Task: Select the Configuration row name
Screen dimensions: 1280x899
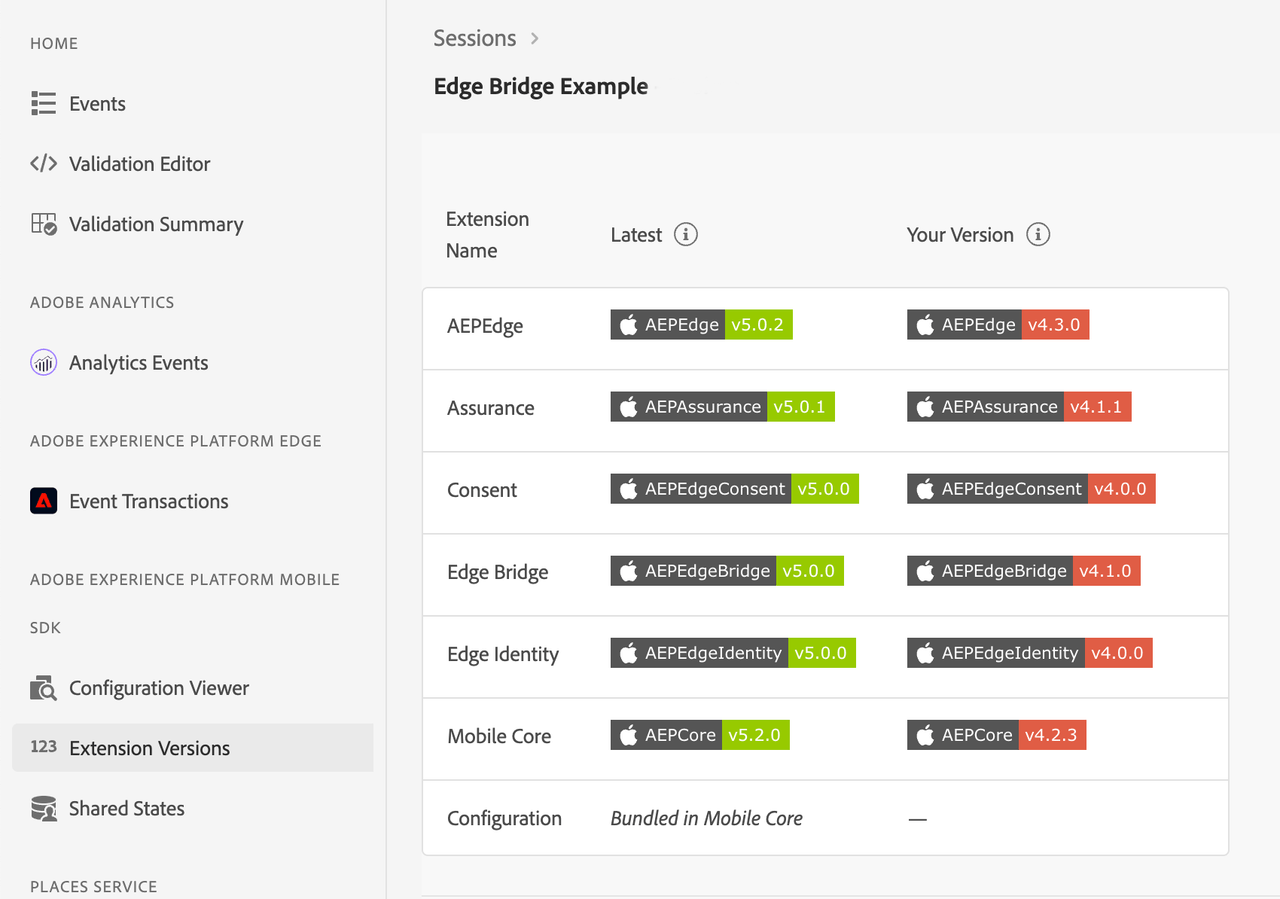Action: (504, 818)
